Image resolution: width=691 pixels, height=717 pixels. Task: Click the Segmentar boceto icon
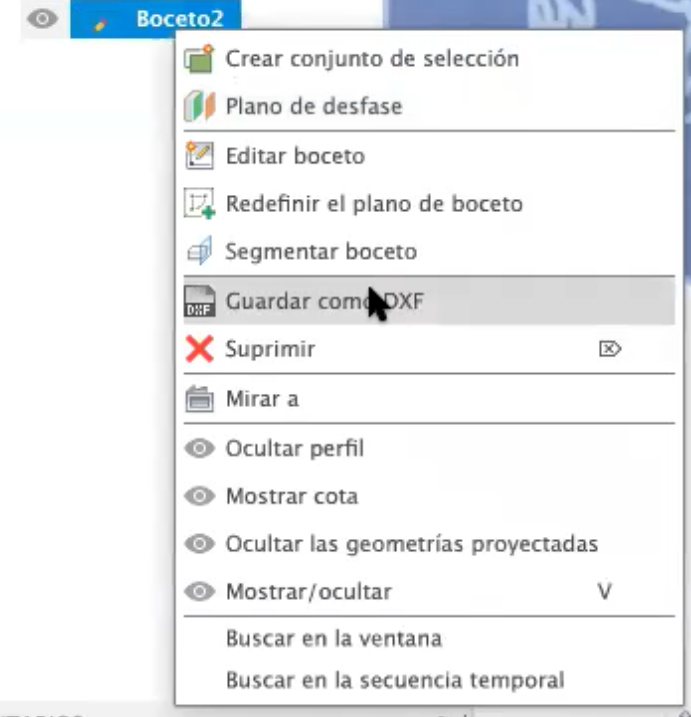tap(200, 252)
